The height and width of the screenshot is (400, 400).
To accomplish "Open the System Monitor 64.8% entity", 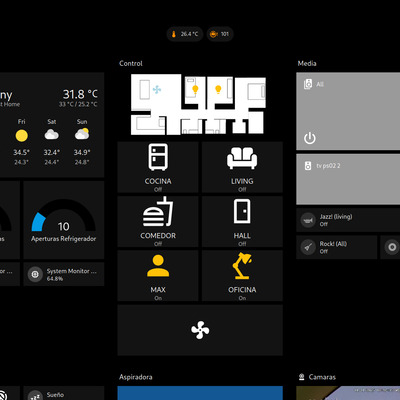I will pyautogui.click(x=64, y=274).
